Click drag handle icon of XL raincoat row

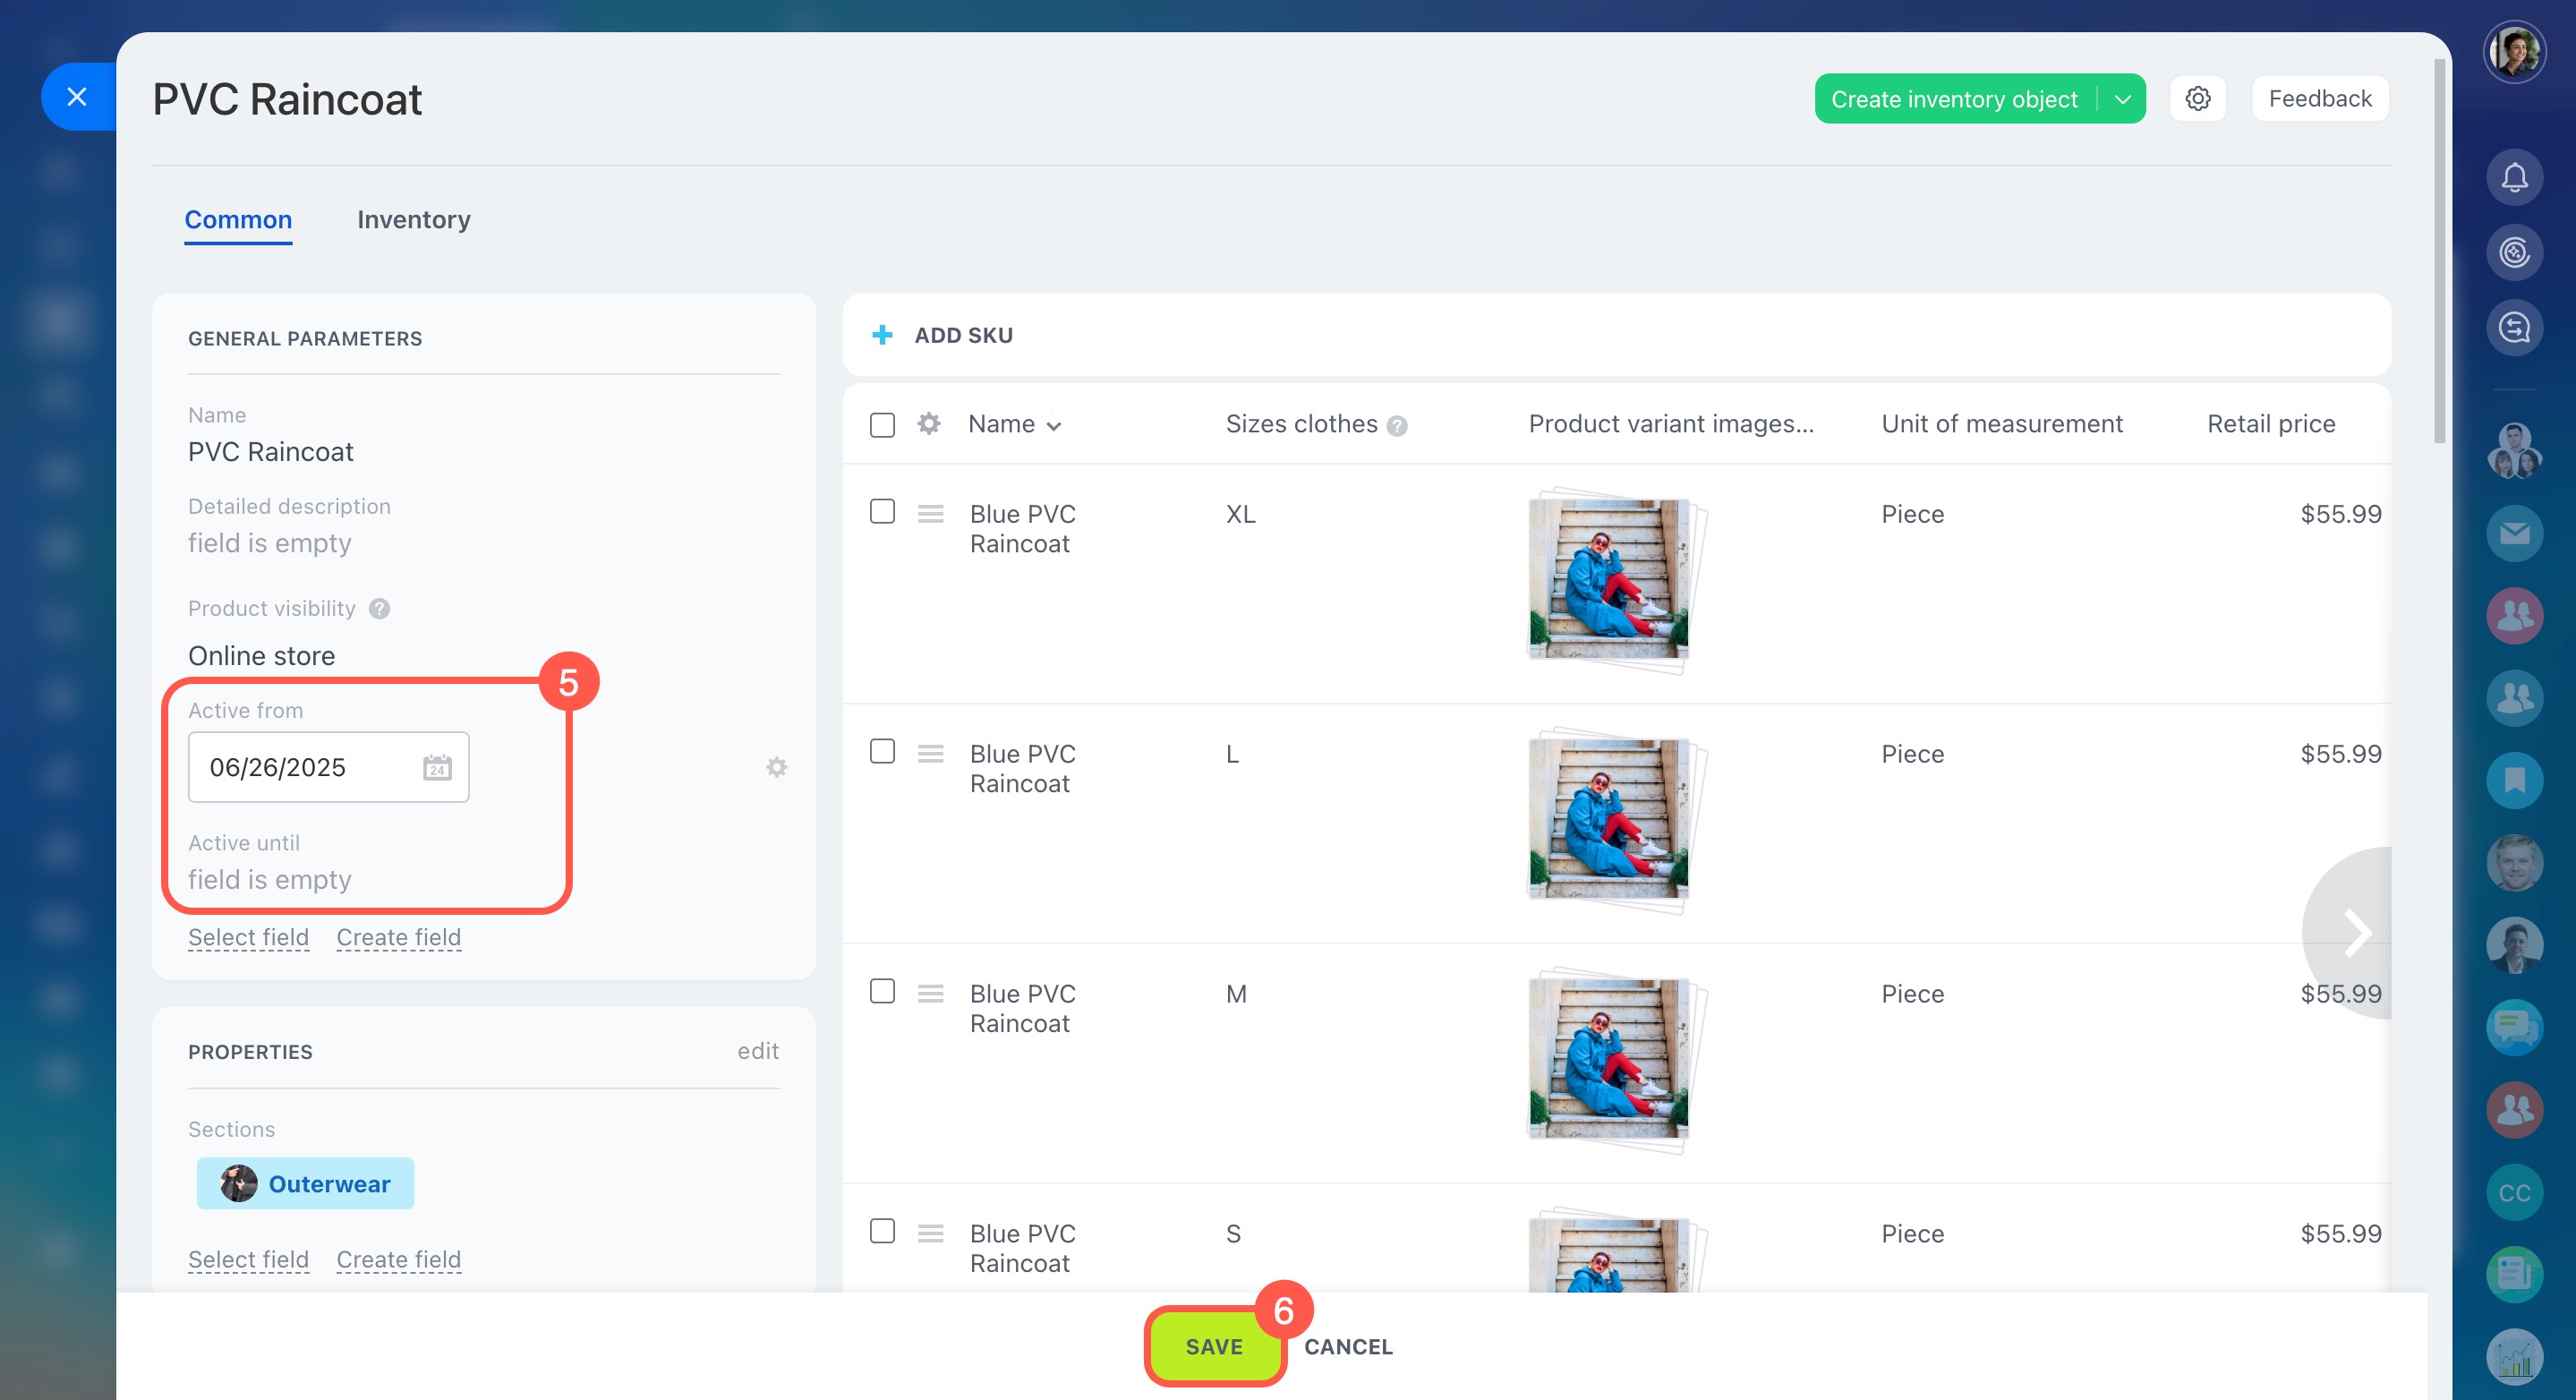[930, 514]
